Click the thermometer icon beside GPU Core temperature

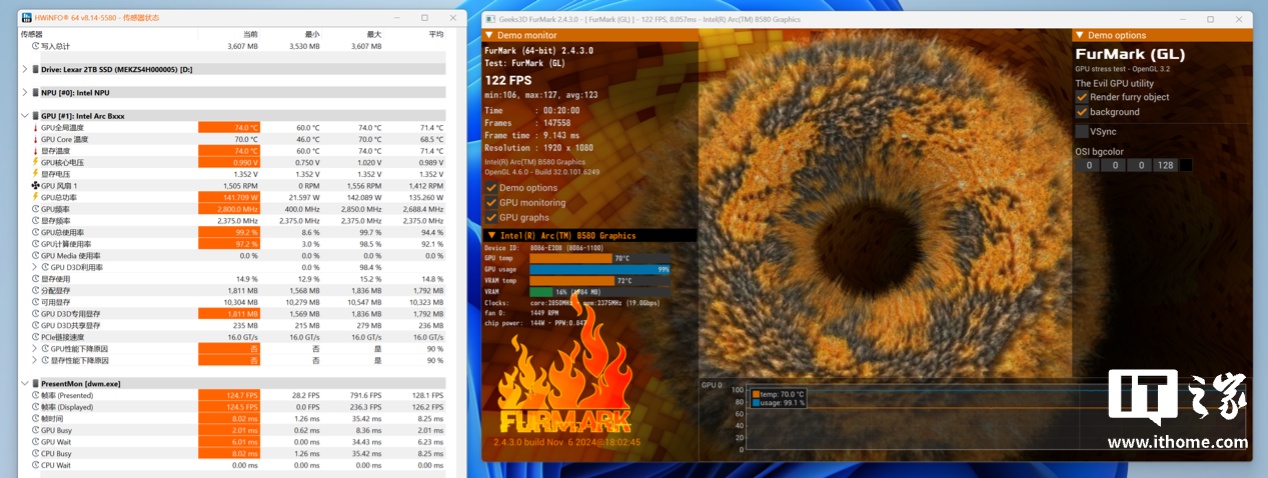pos(36,139)
